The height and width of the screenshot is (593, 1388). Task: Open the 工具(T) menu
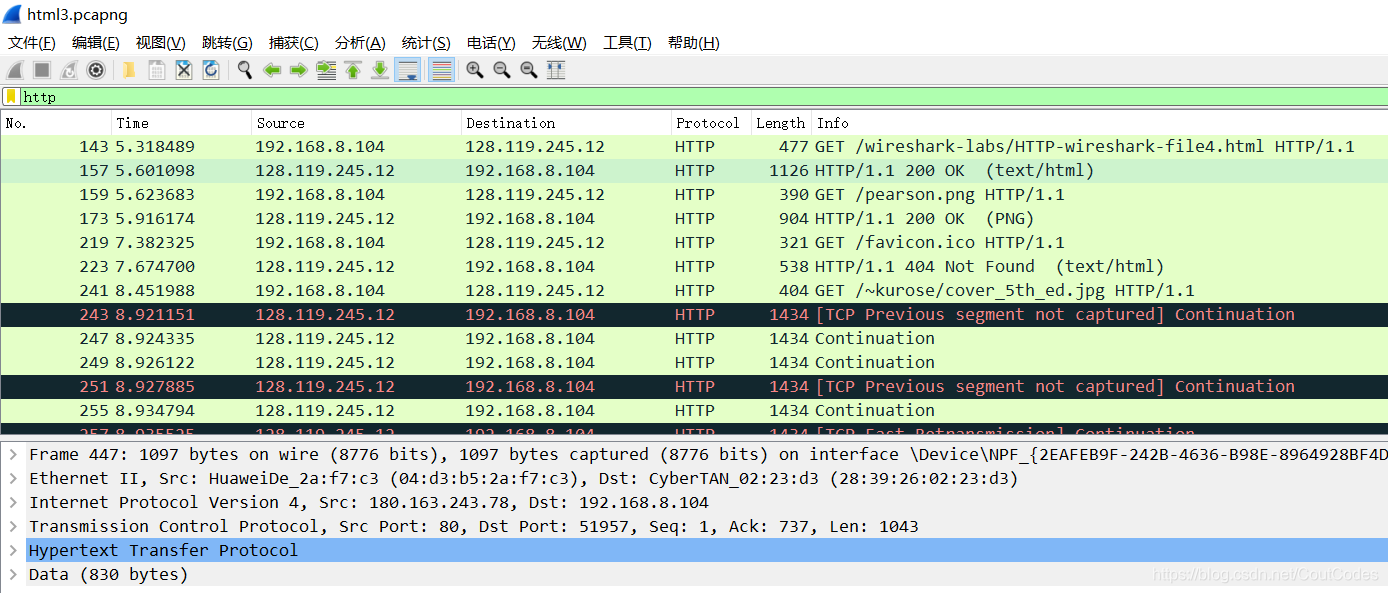coord(627,43)
